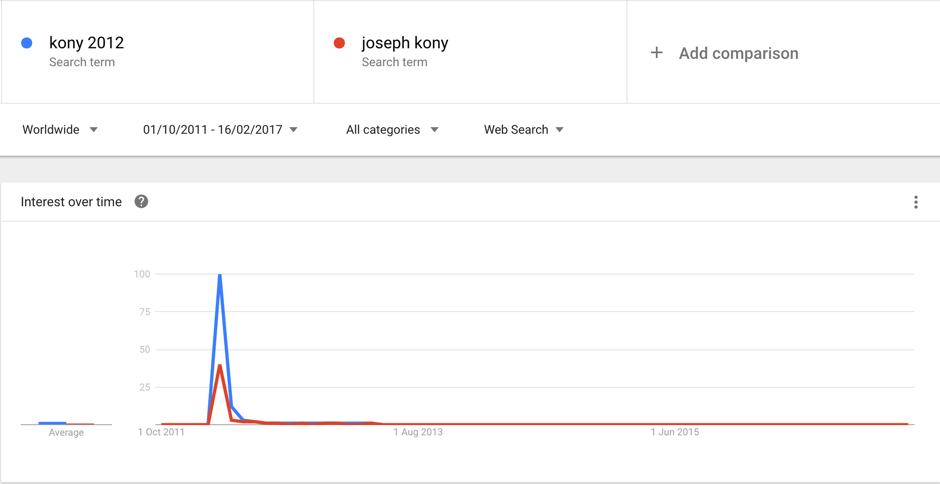
Task: Open the Worldwide region dropdown
Action: click(60, 130)
